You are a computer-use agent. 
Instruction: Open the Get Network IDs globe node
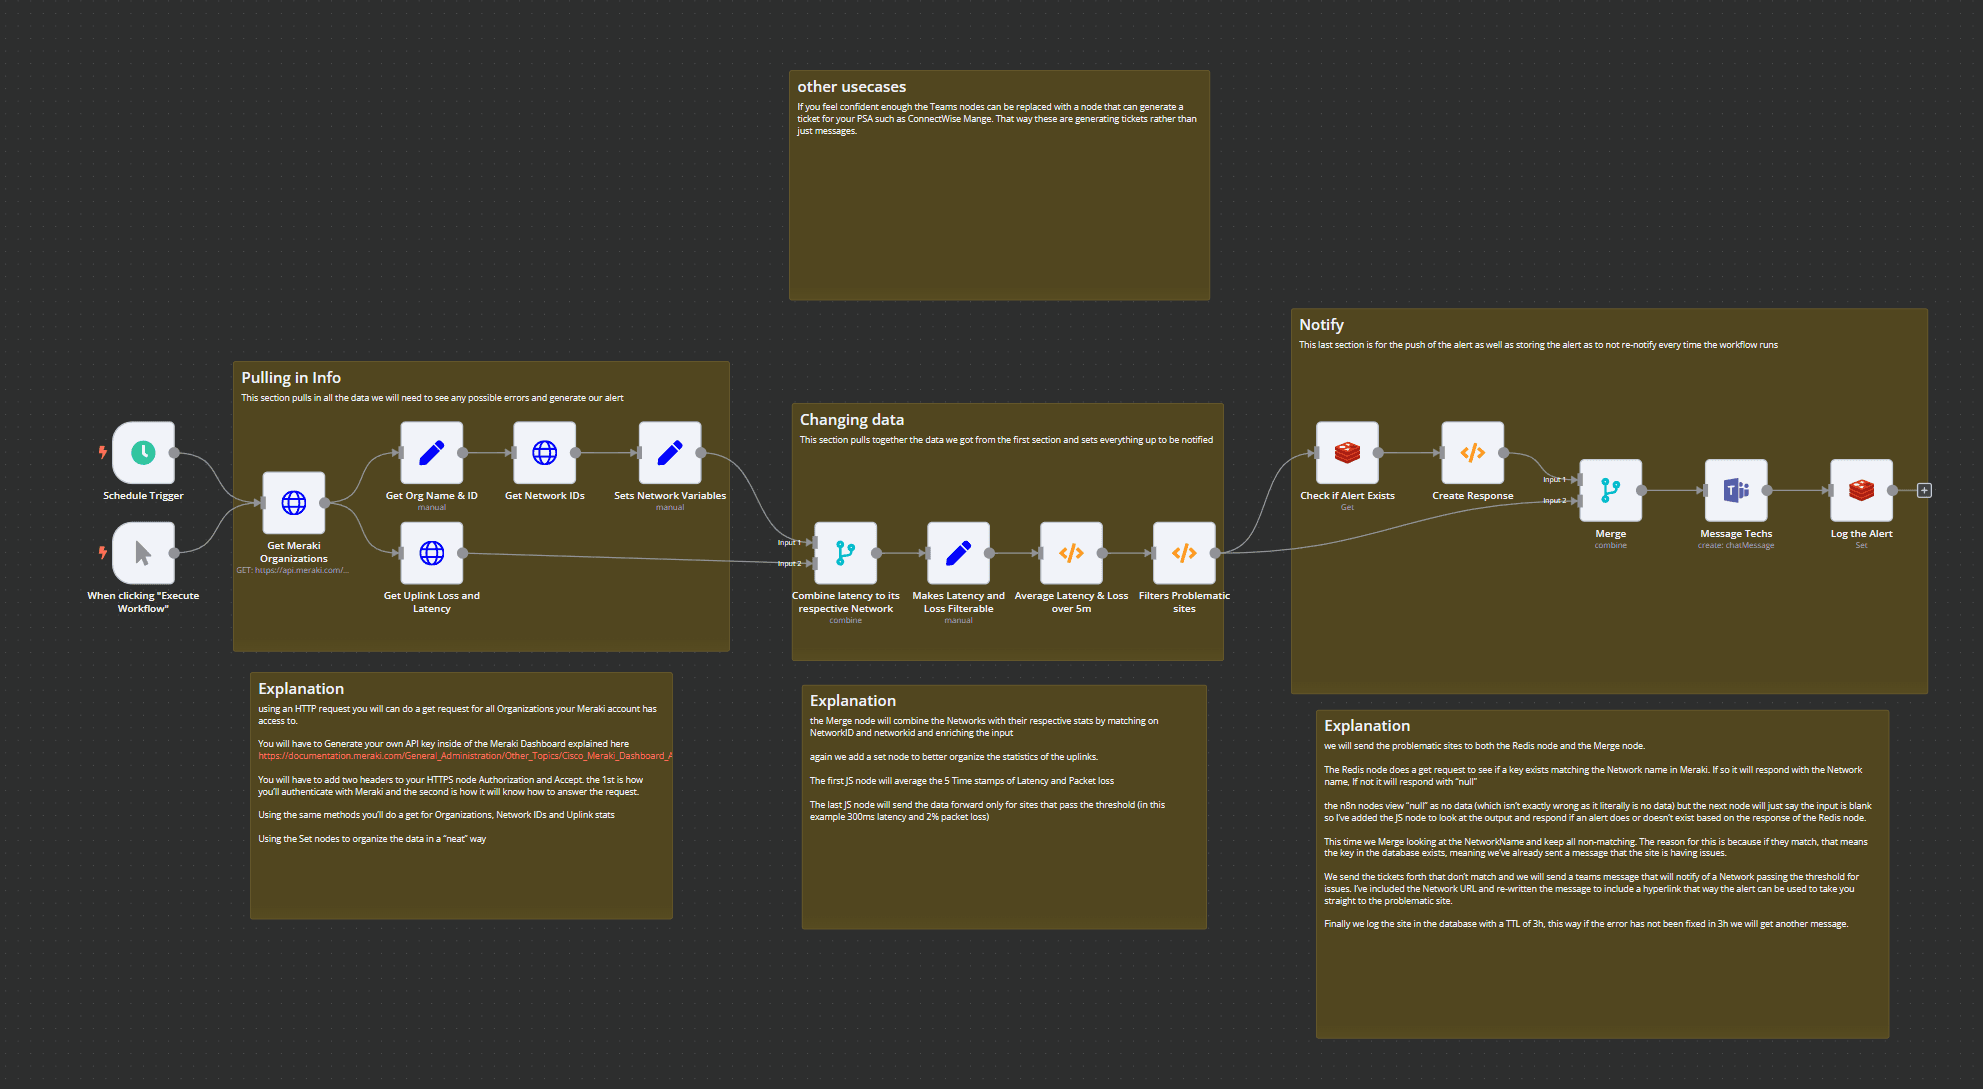545,452
